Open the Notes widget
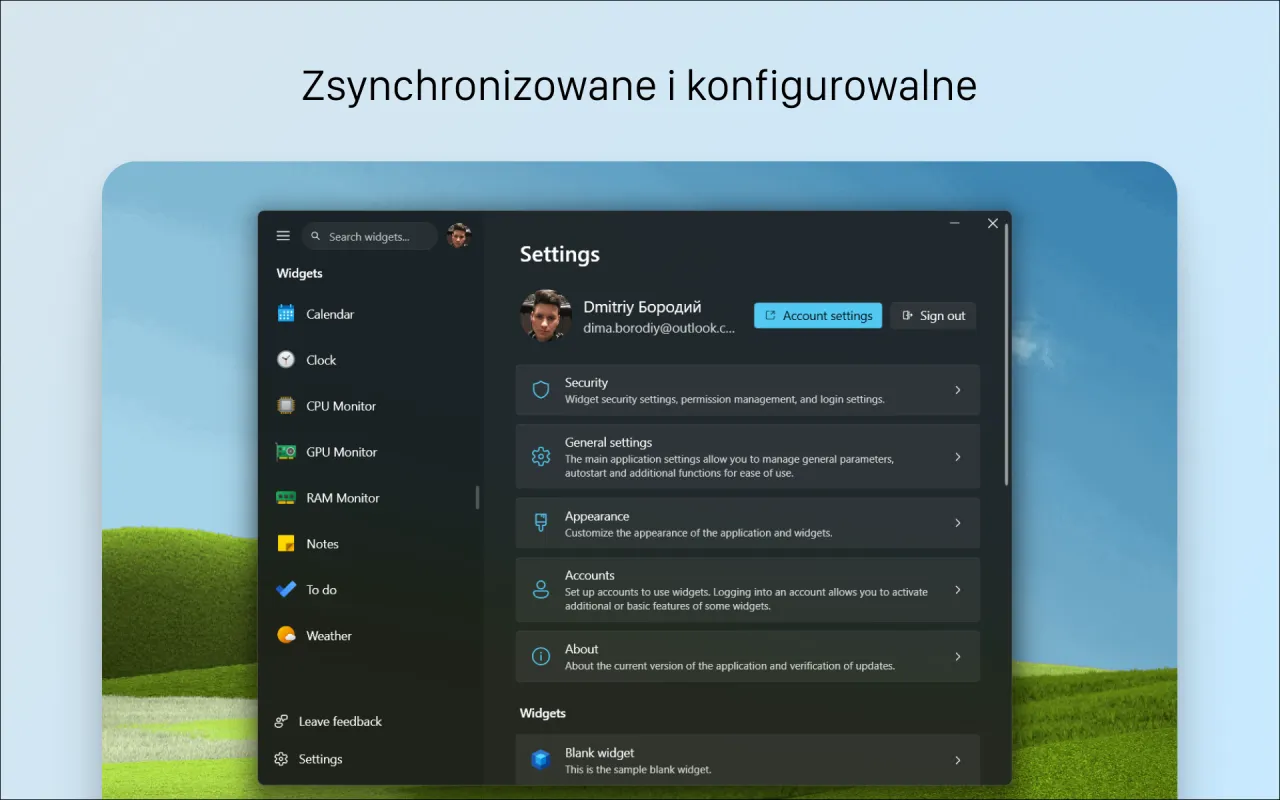This screenshot has height=800, width=1280. pos(324,543)
